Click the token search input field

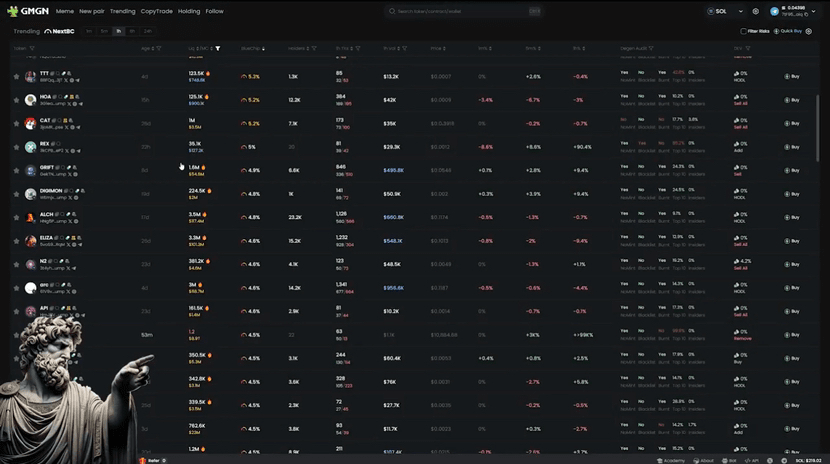tap(465, 11)
